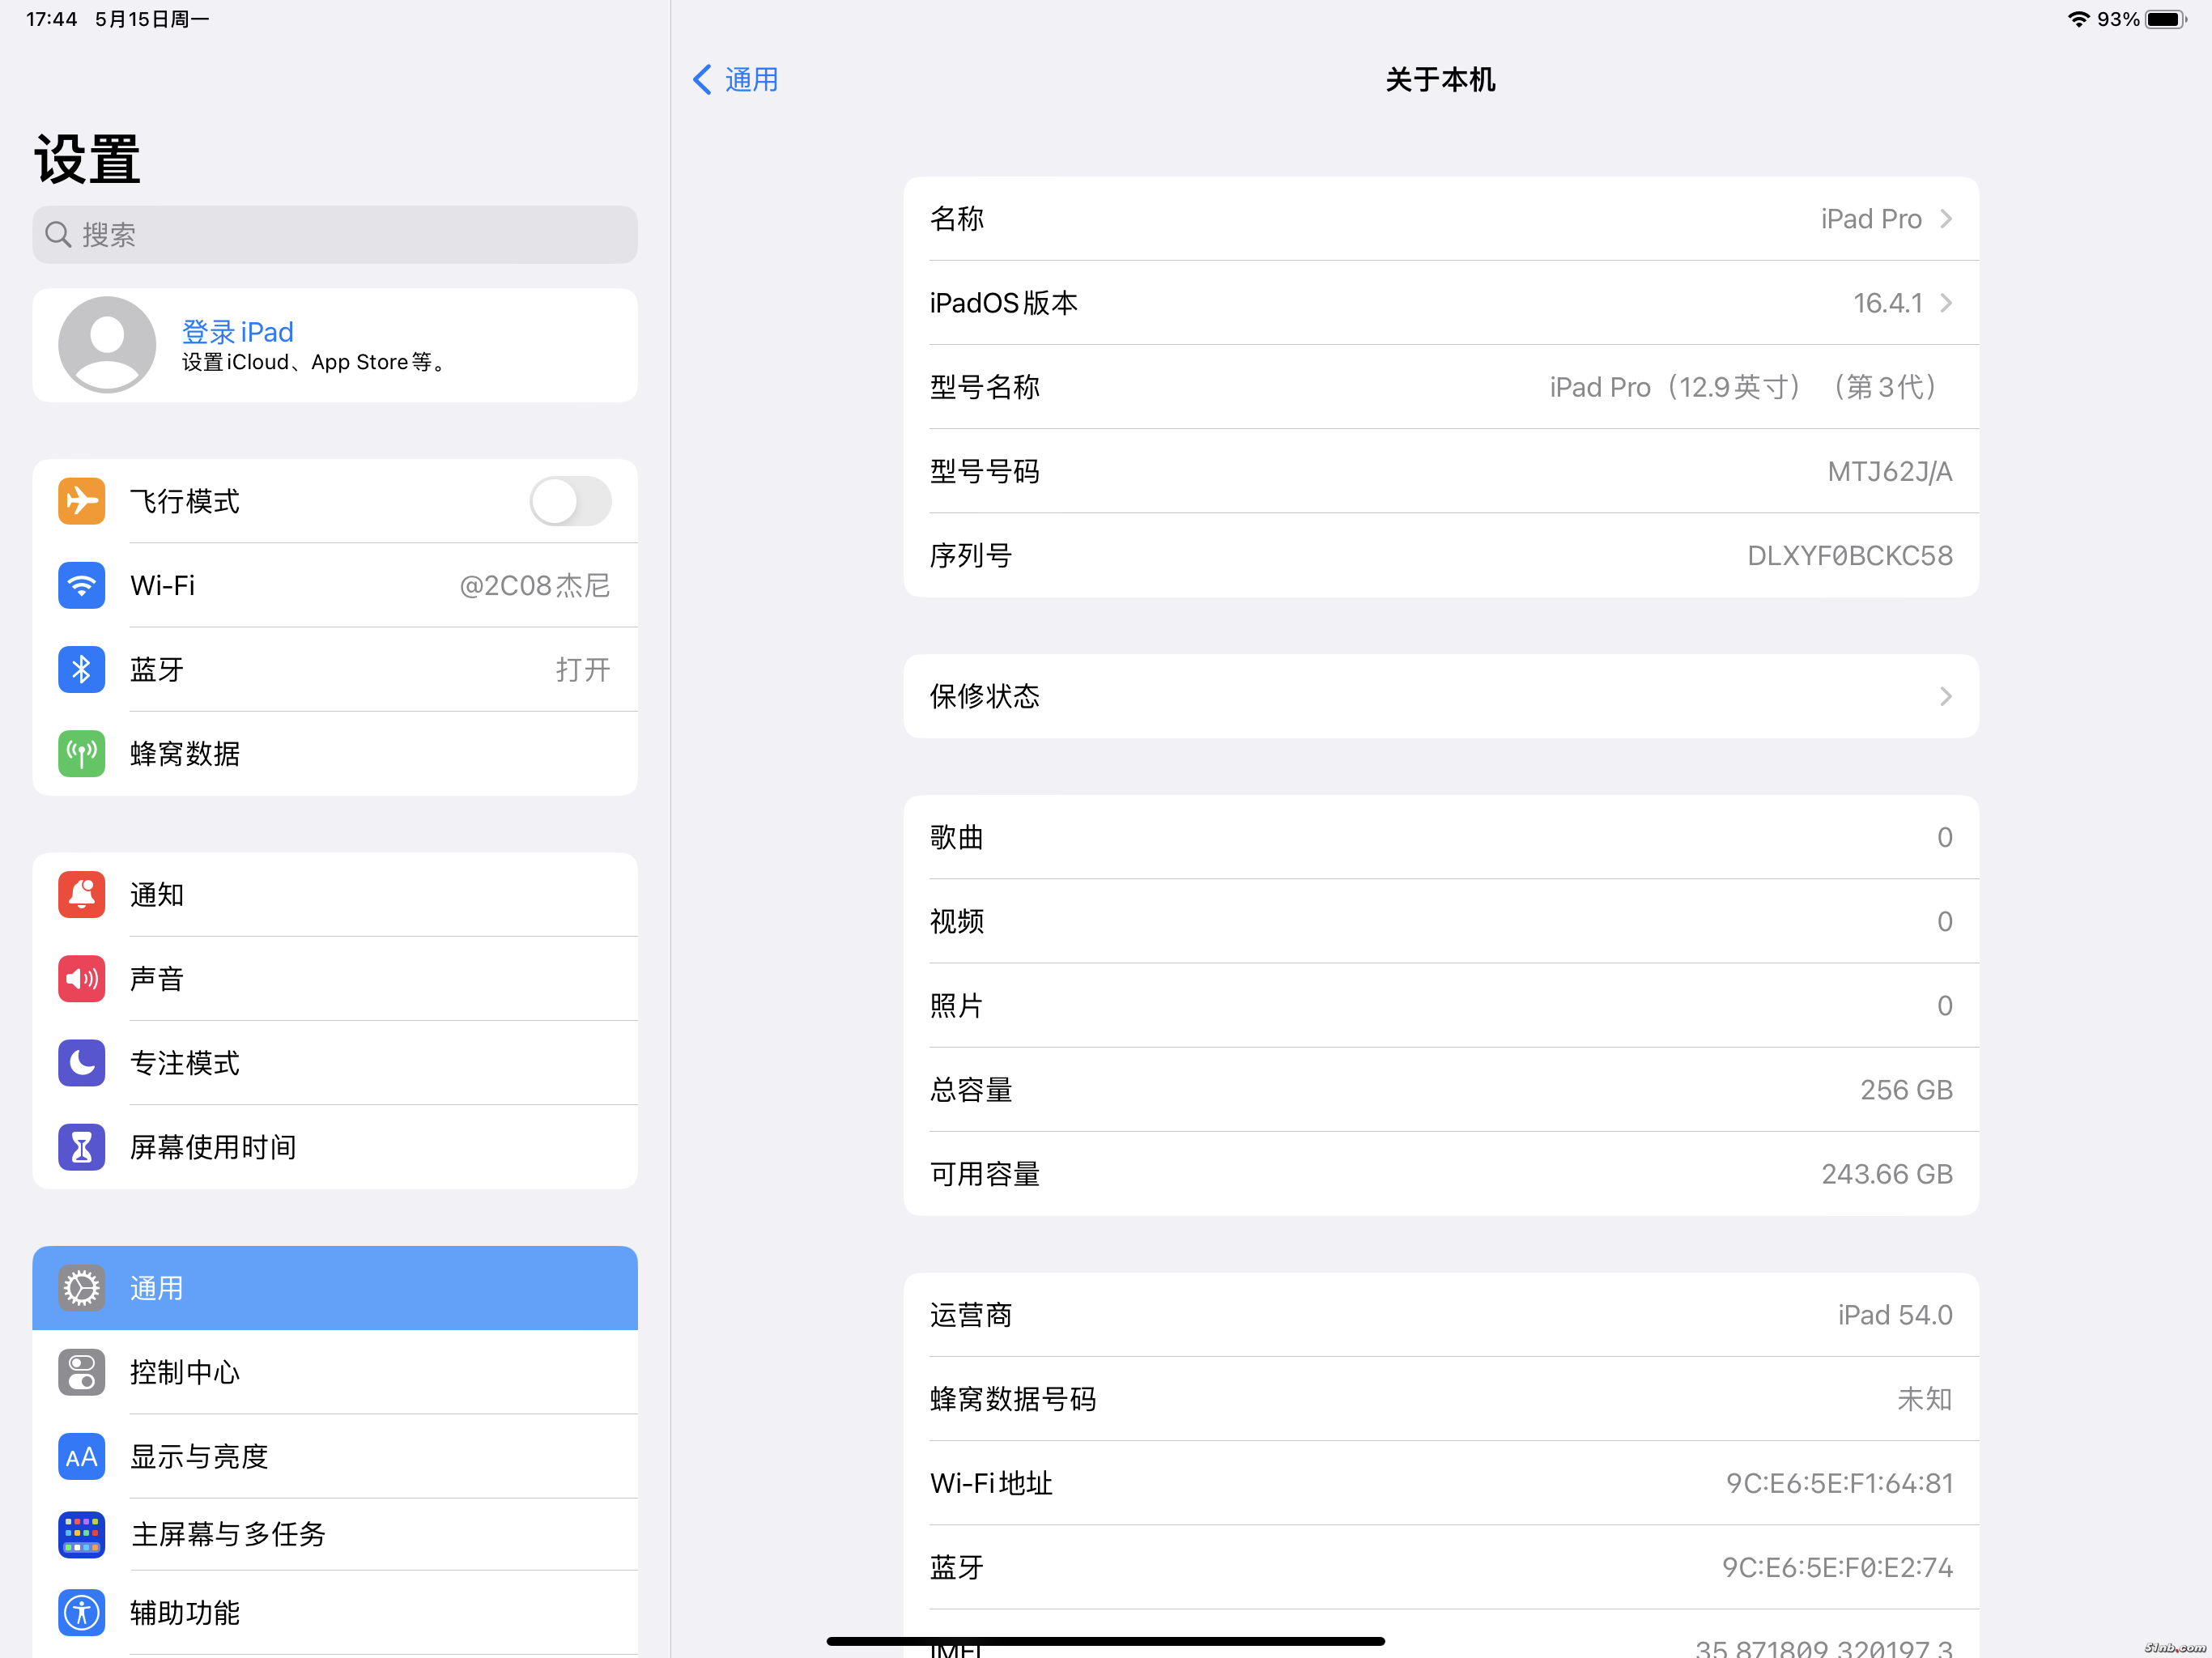Tap the Screen Time hourglass icon

tap(81, 1147)
